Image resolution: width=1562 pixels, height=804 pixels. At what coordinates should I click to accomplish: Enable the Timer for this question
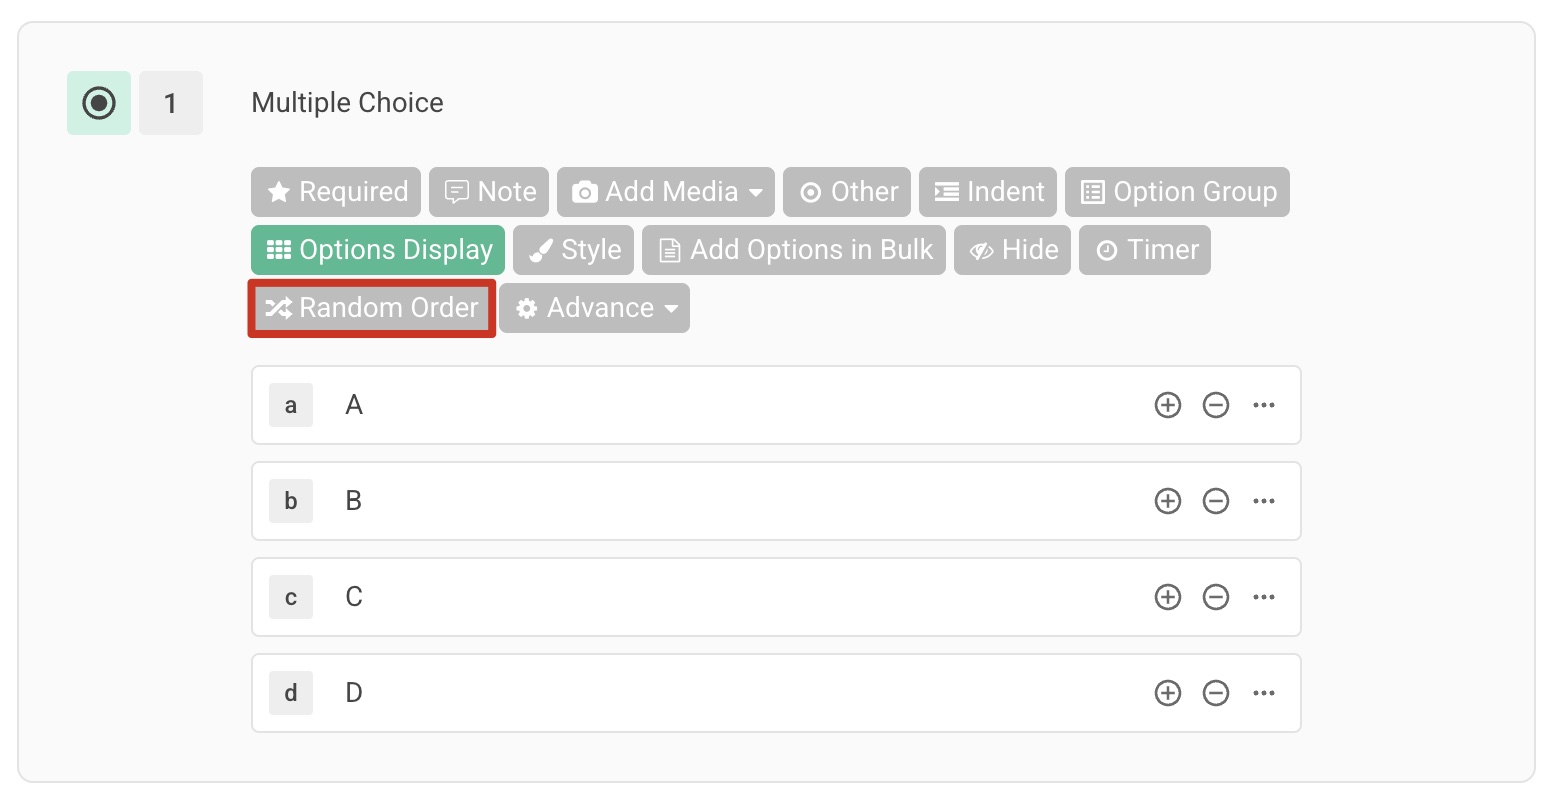[1145, 250]
